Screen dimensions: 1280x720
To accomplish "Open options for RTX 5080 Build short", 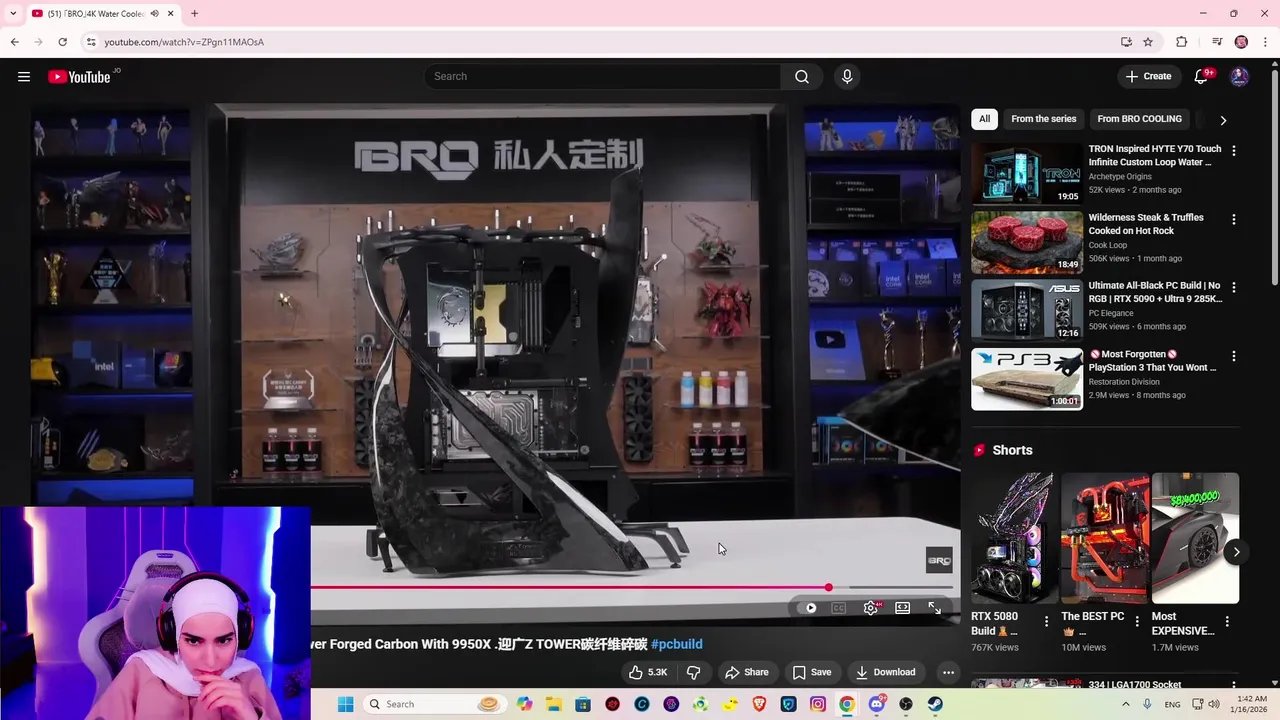I will [1047, 621].
